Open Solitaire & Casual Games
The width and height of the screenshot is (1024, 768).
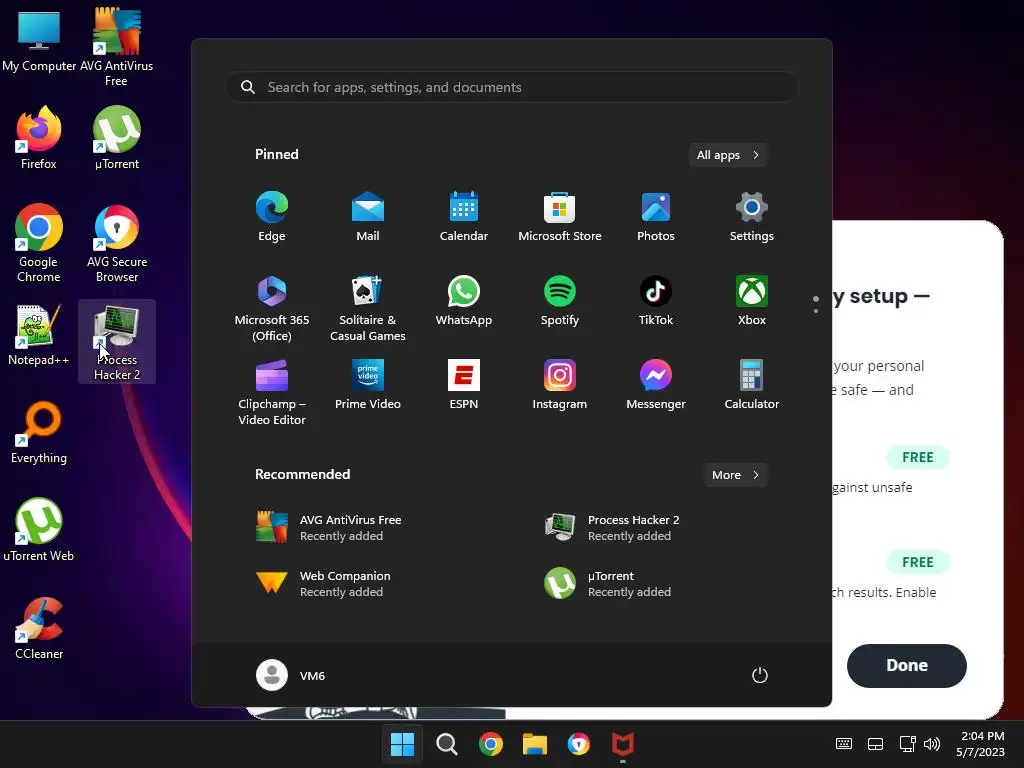368,308
